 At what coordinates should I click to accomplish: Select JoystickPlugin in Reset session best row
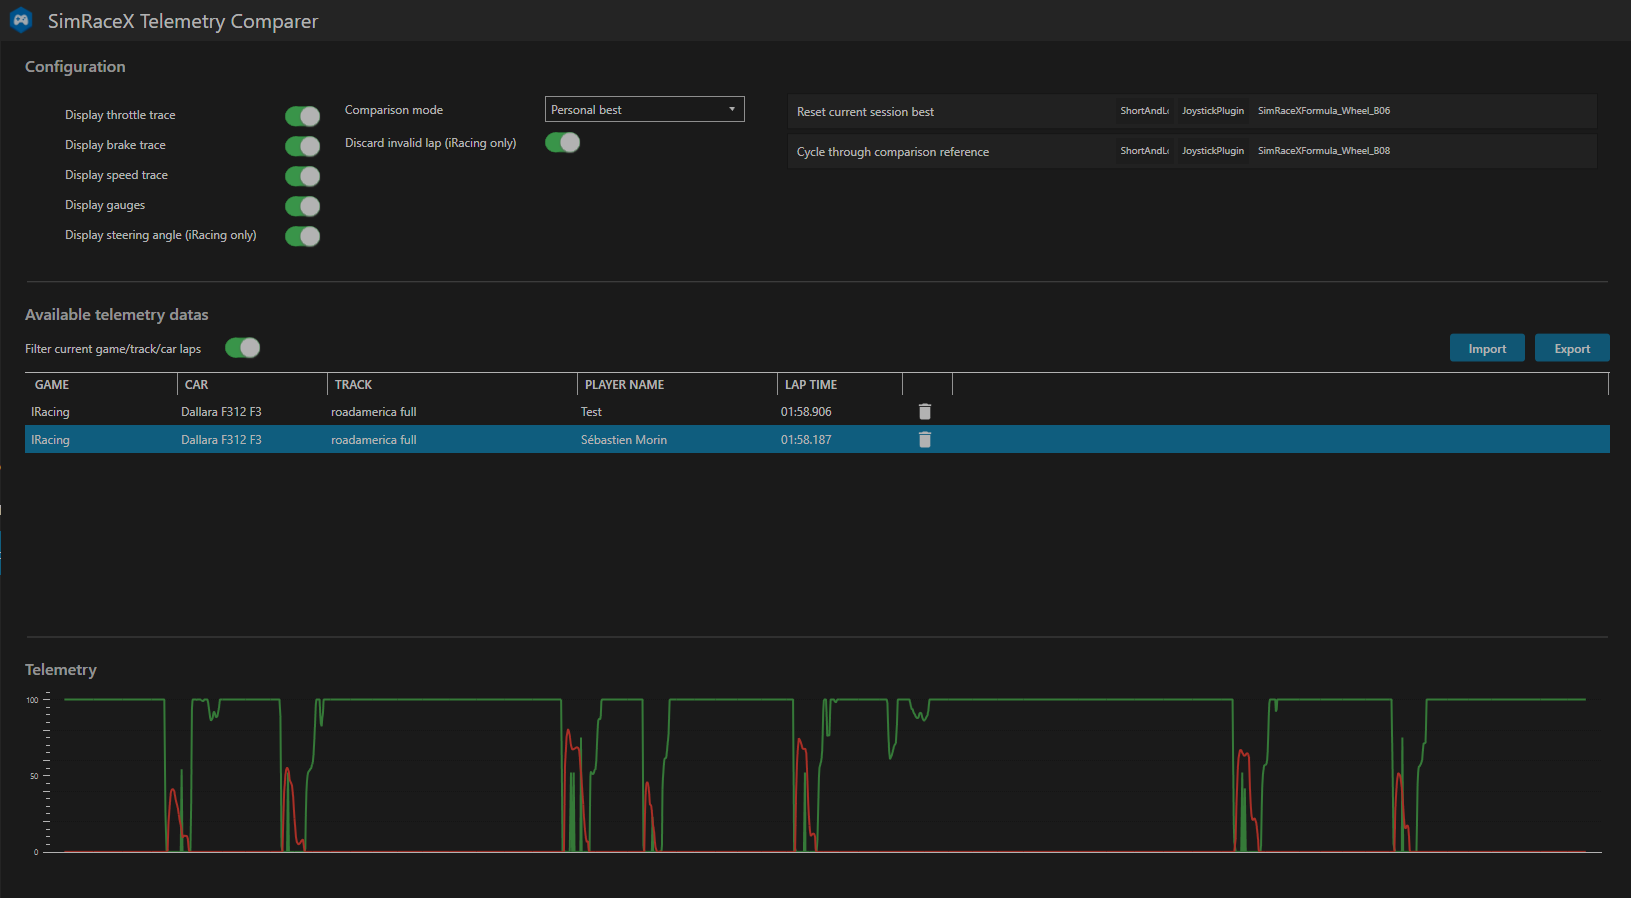[x=1213, y=111]
